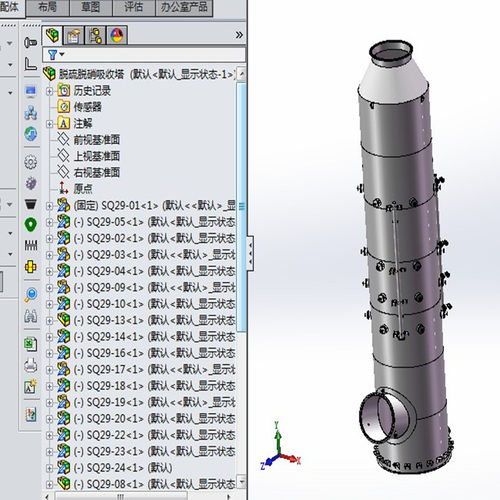Image resolution: width=500 pixels, height=500 pixels.
Task: Click the 传感器 sensors folder icon
Action: pyautogui.click(x=63, y=107)
